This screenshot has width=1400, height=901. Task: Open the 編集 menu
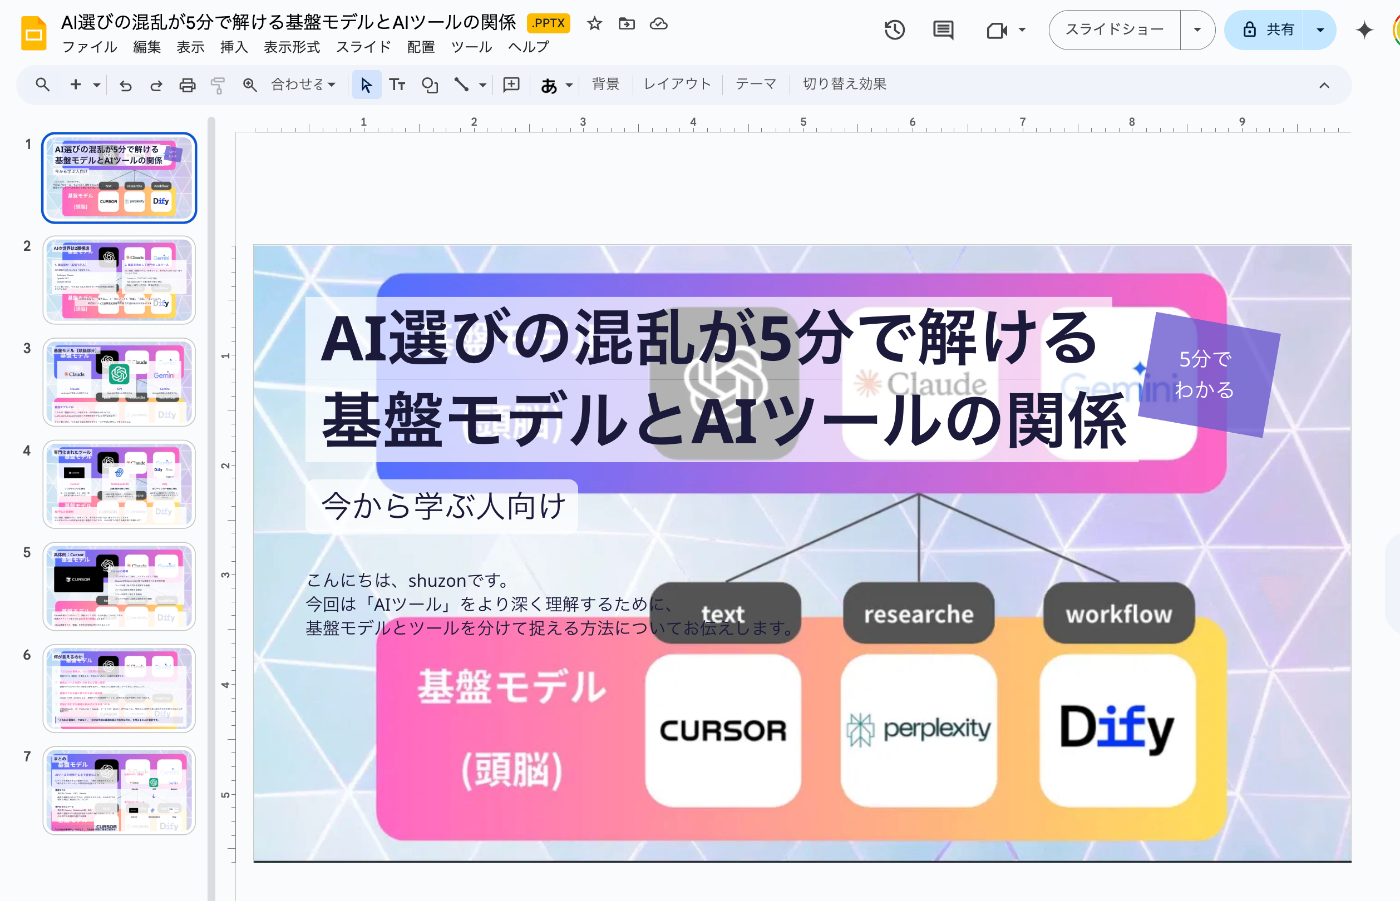pyautogui.click(x=147, y=47)
